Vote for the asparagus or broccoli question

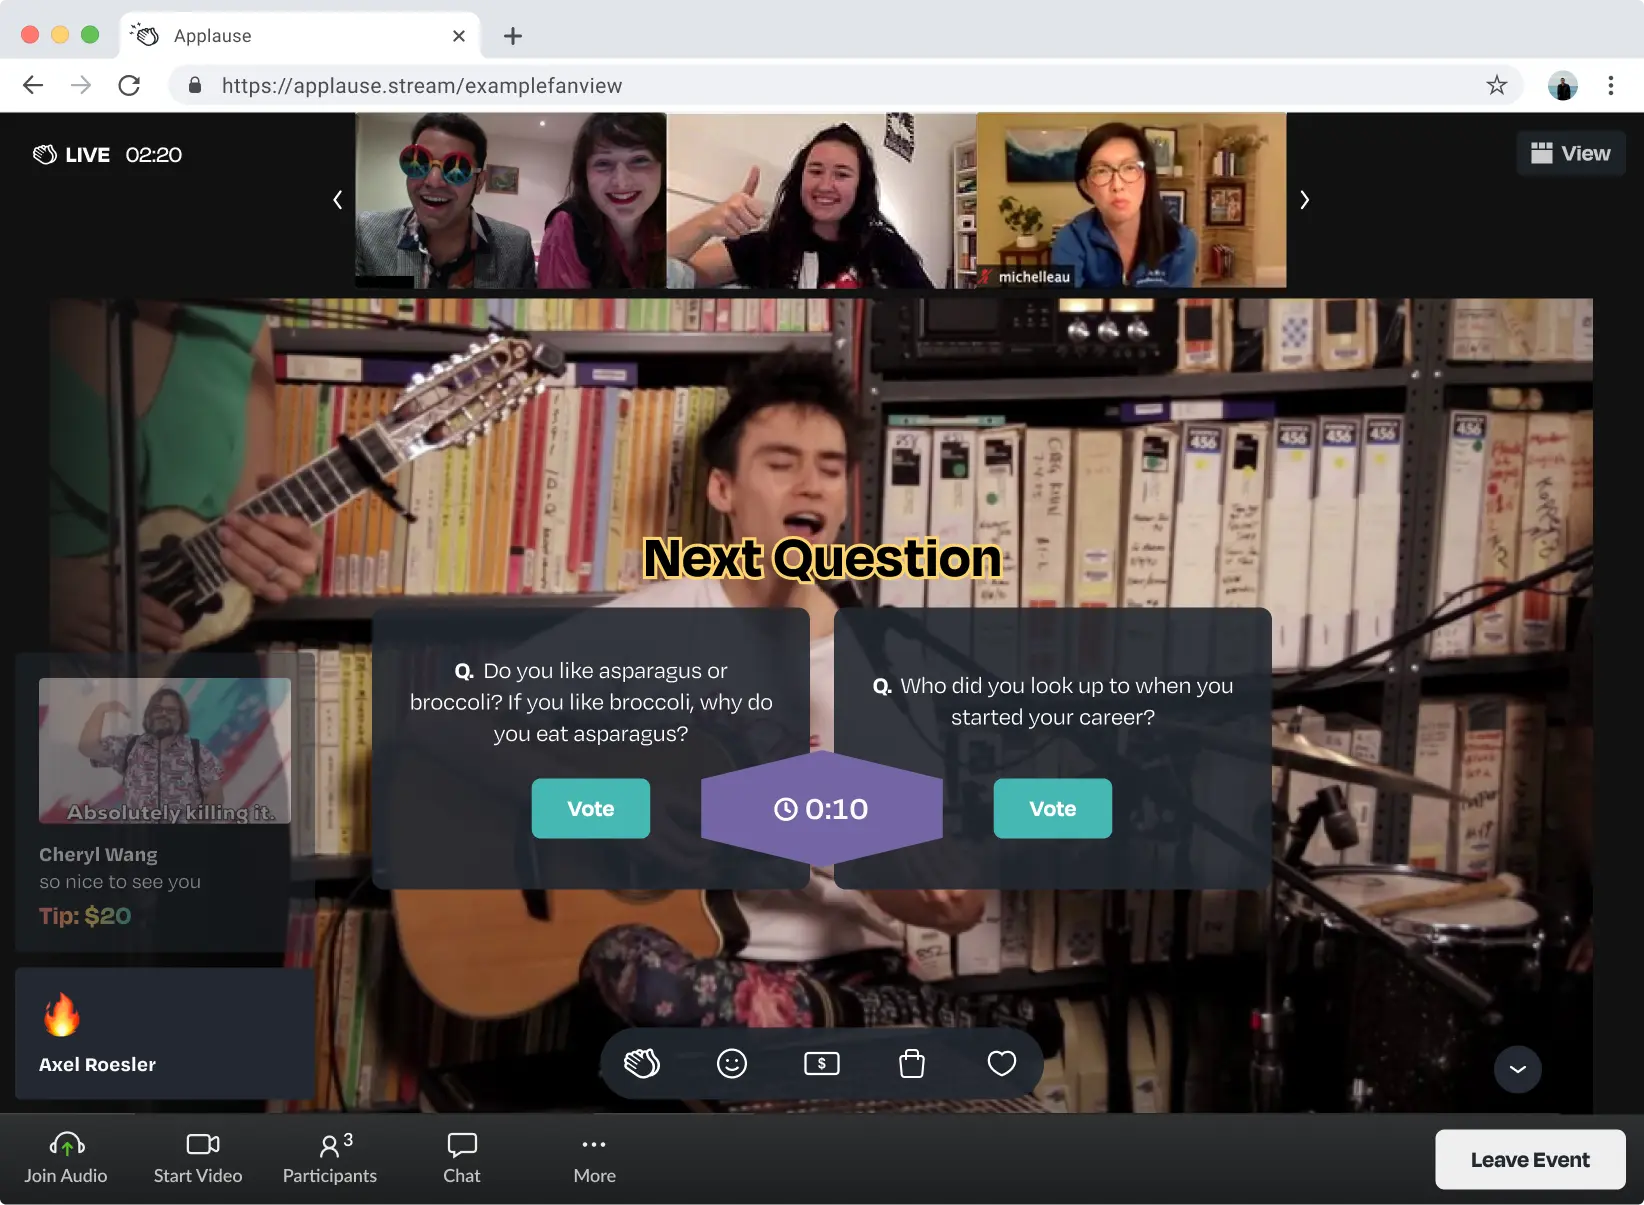pyautogui.click(x=590, y=808)
